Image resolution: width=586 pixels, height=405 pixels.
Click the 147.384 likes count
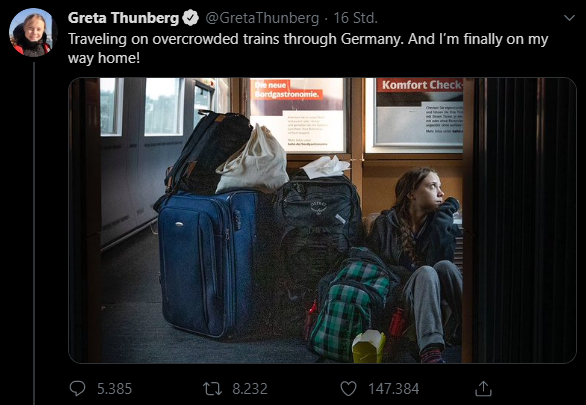[394, 389]
